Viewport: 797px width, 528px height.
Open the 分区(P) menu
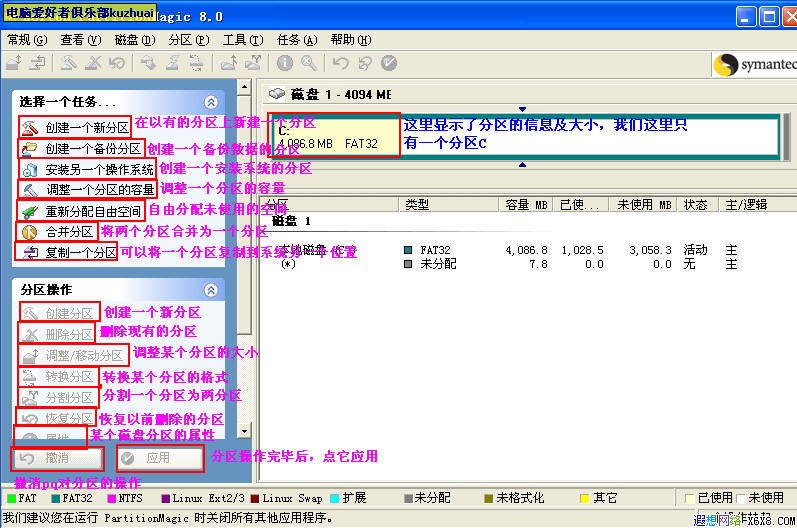(x=189, y=40)
